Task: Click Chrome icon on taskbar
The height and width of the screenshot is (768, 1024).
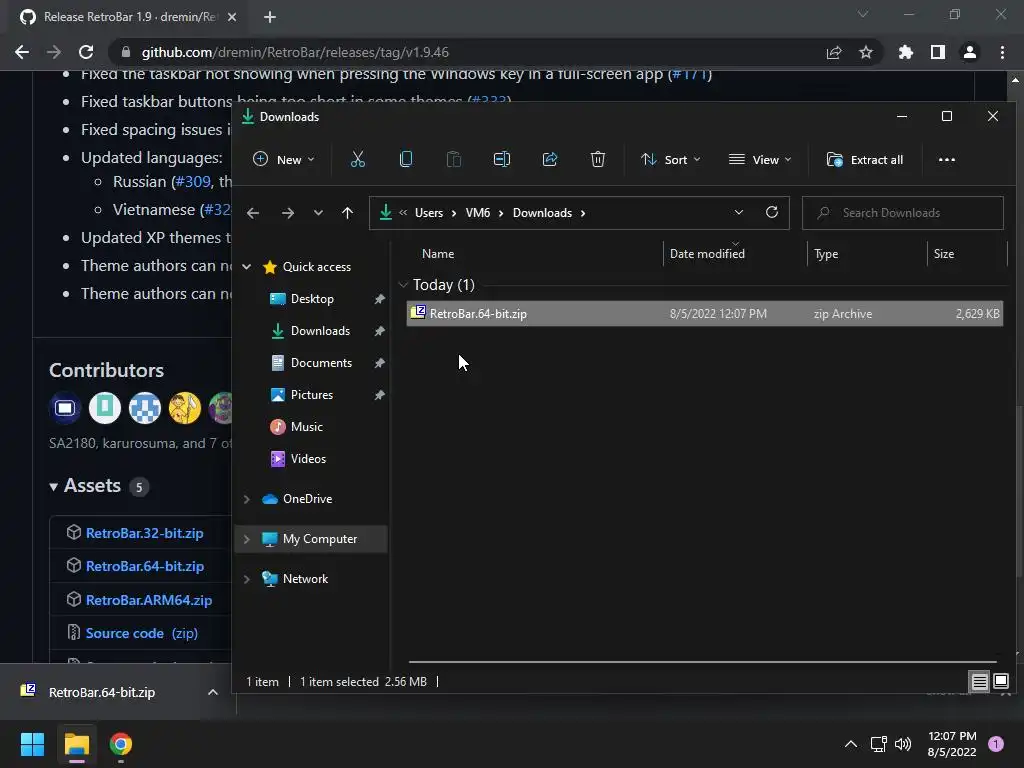Action: pos(121,744)
